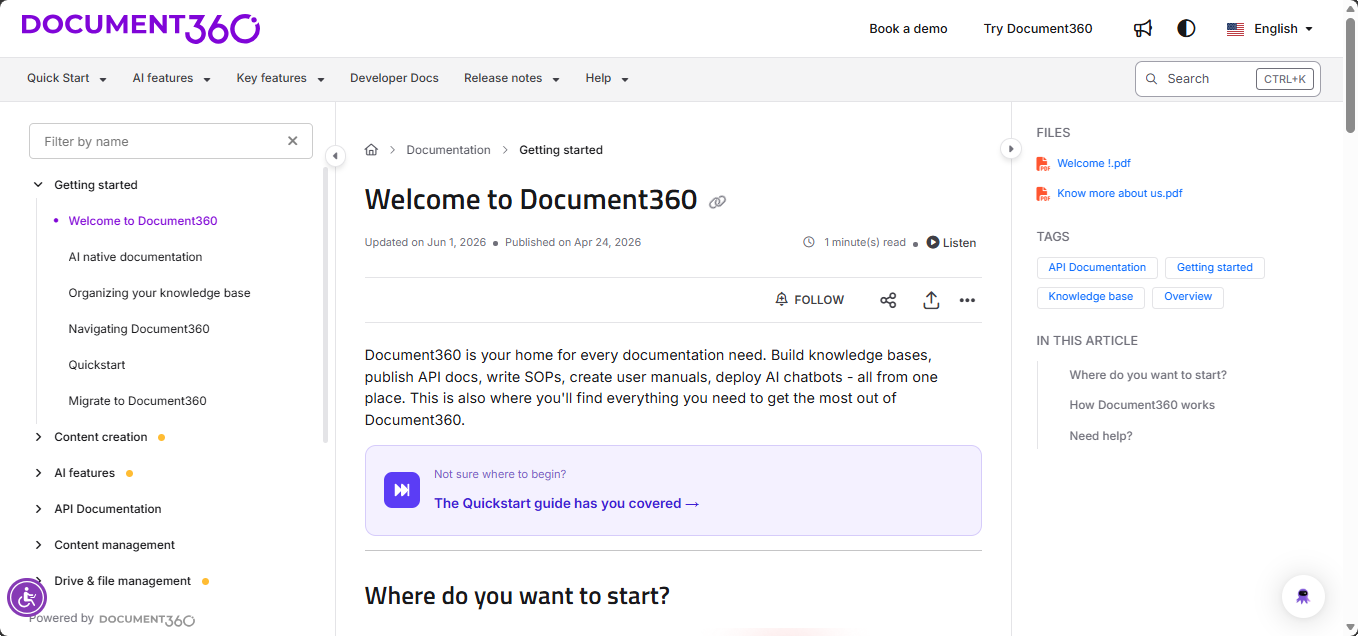Click the export/upload icon

pyautogui.click(x=931, y=300)
